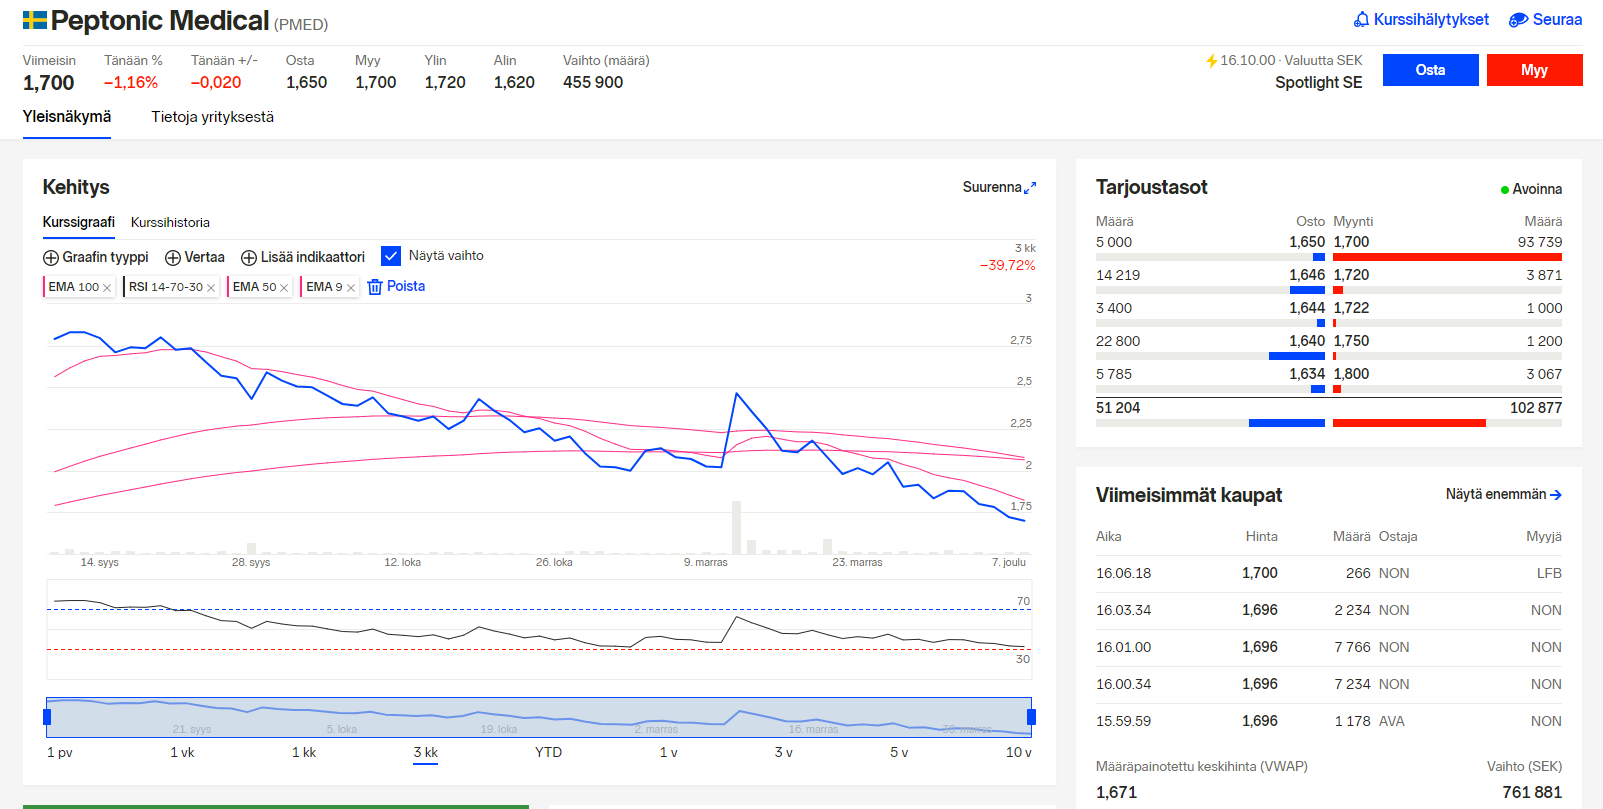The width and height of the screenshot is (1603, 809).
Task: Open the Näytä enemmän link
Action: pyautogui.click(x=1503, y=494)
